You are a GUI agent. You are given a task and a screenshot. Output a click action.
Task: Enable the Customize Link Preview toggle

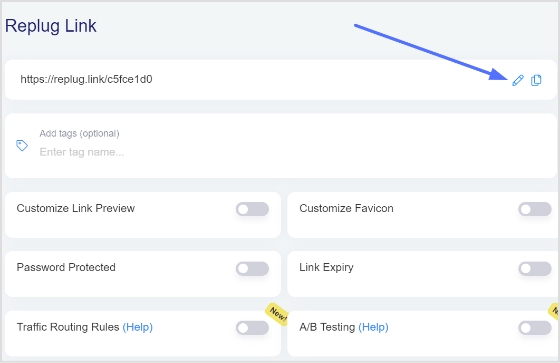point(252,209)
